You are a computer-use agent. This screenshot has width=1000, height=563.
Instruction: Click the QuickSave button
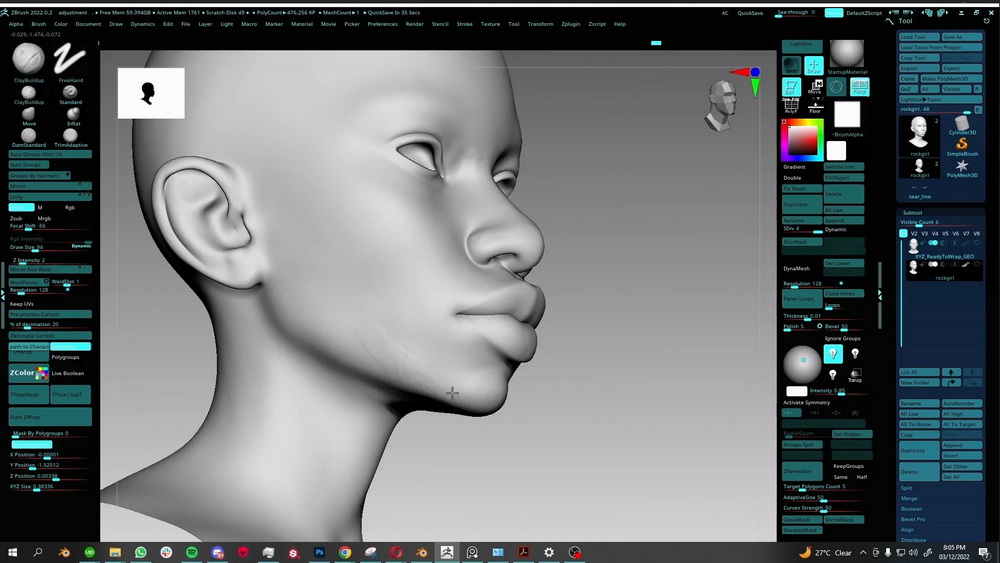tap(750, 13)
